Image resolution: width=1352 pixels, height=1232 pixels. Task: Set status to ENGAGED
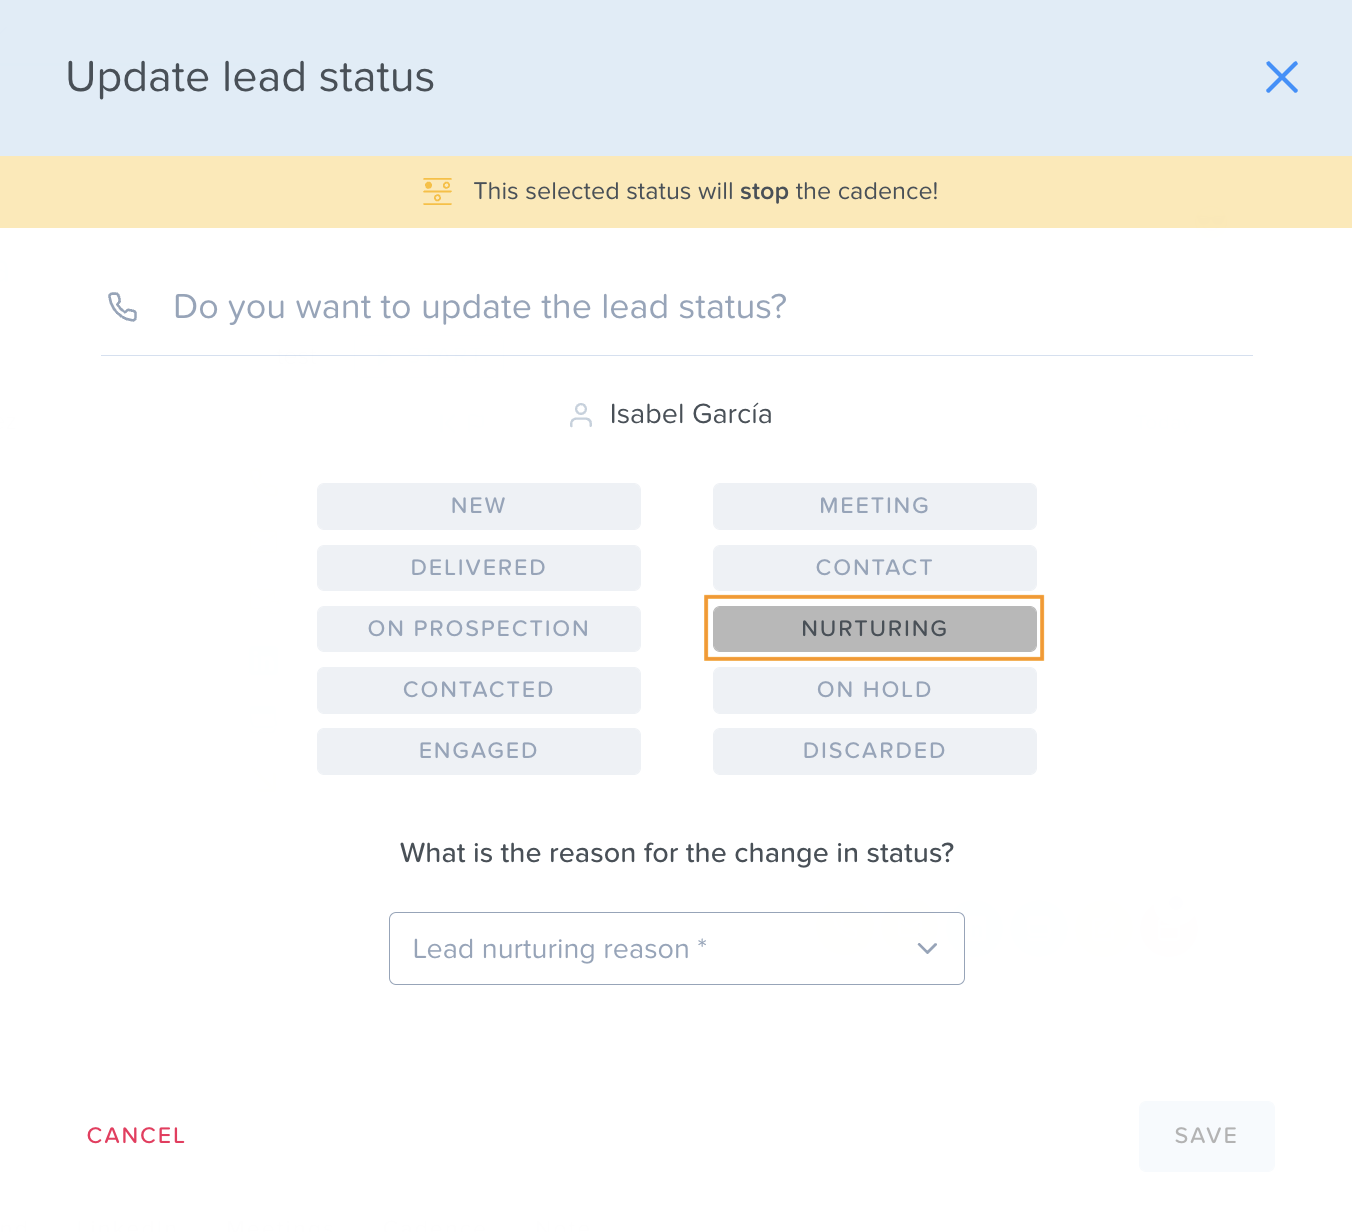coord(479,751)
